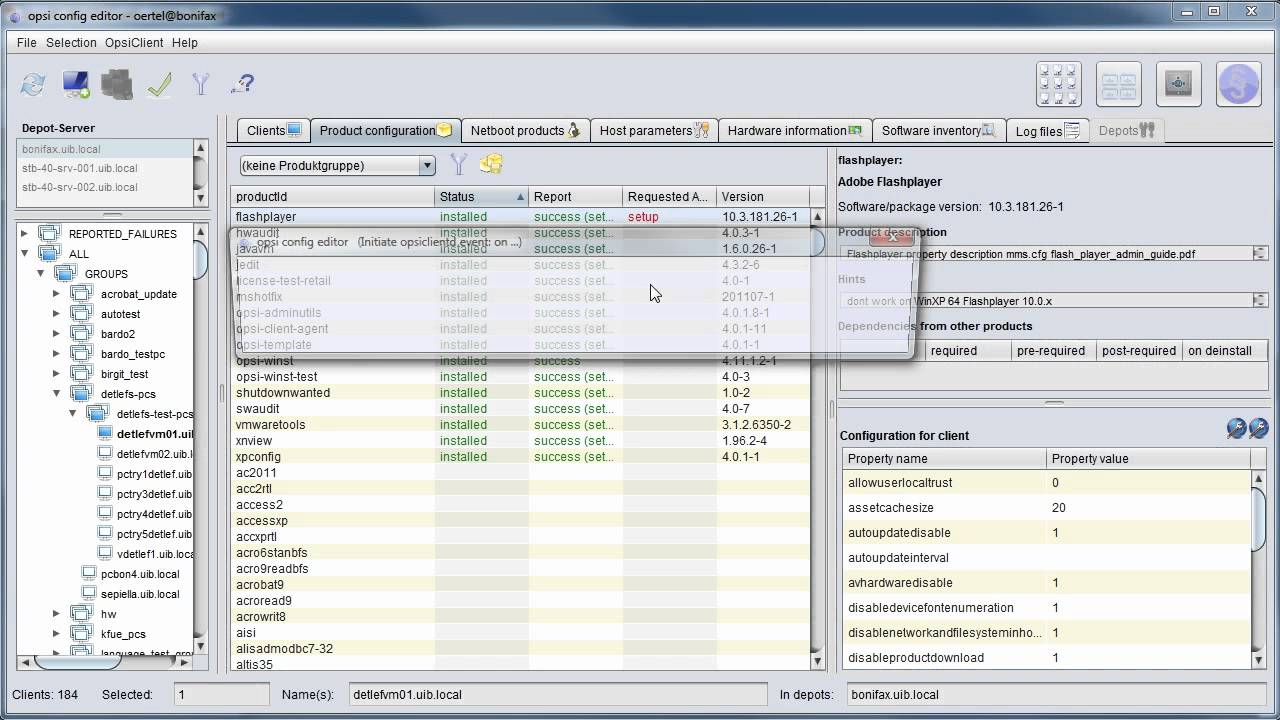Screen dimensions: 1280x720
Task: Click the product filter funnel icon
Action: click(x=459, y=165)
